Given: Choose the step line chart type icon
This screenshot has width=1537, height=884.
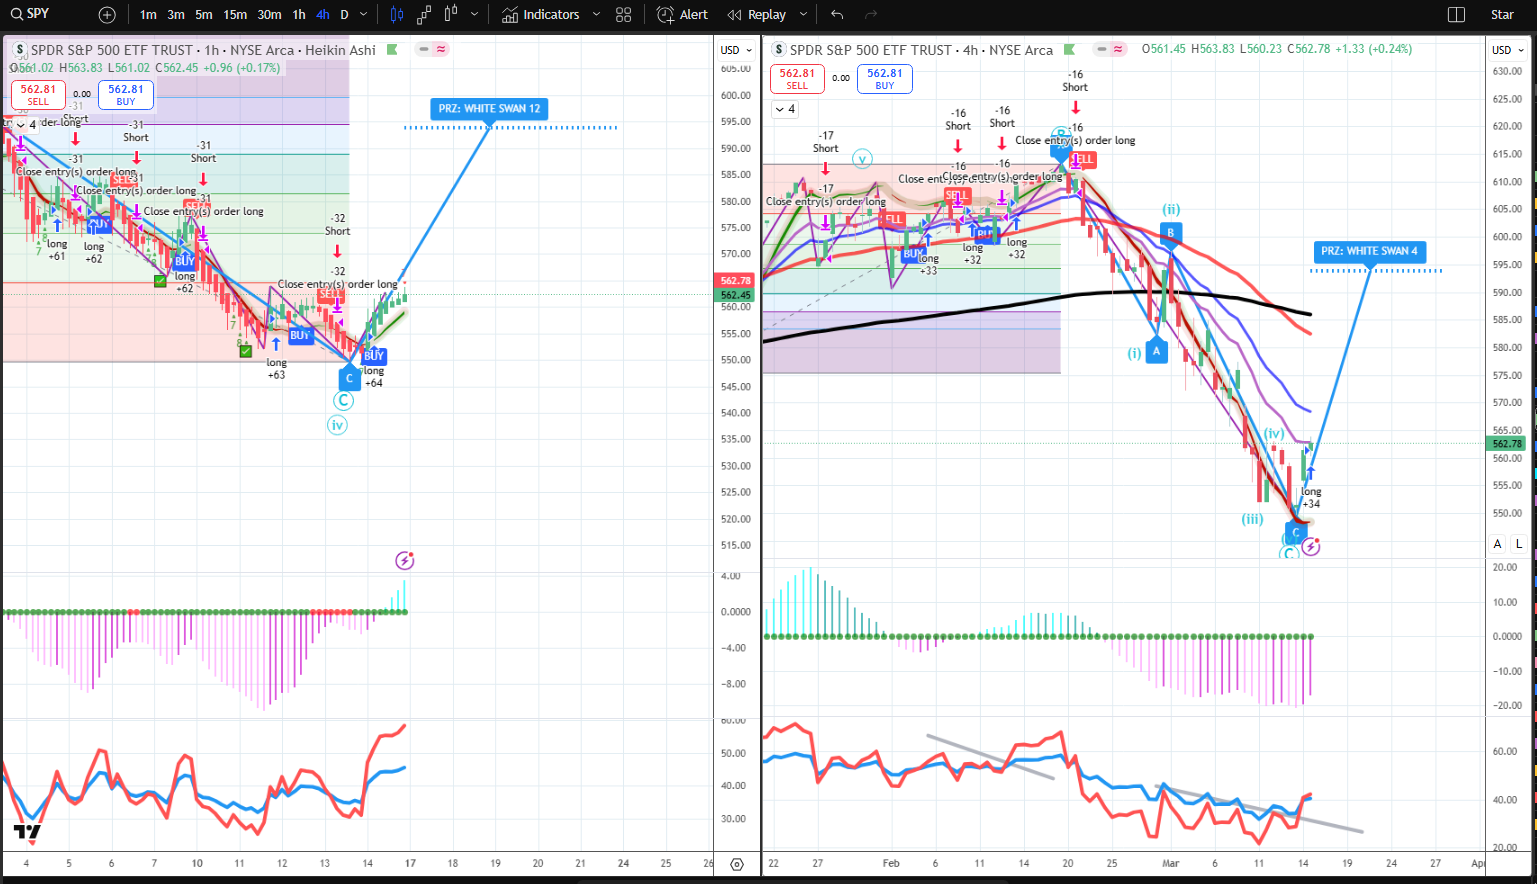Looking at the screenshot, I should [x=424, y=15].
